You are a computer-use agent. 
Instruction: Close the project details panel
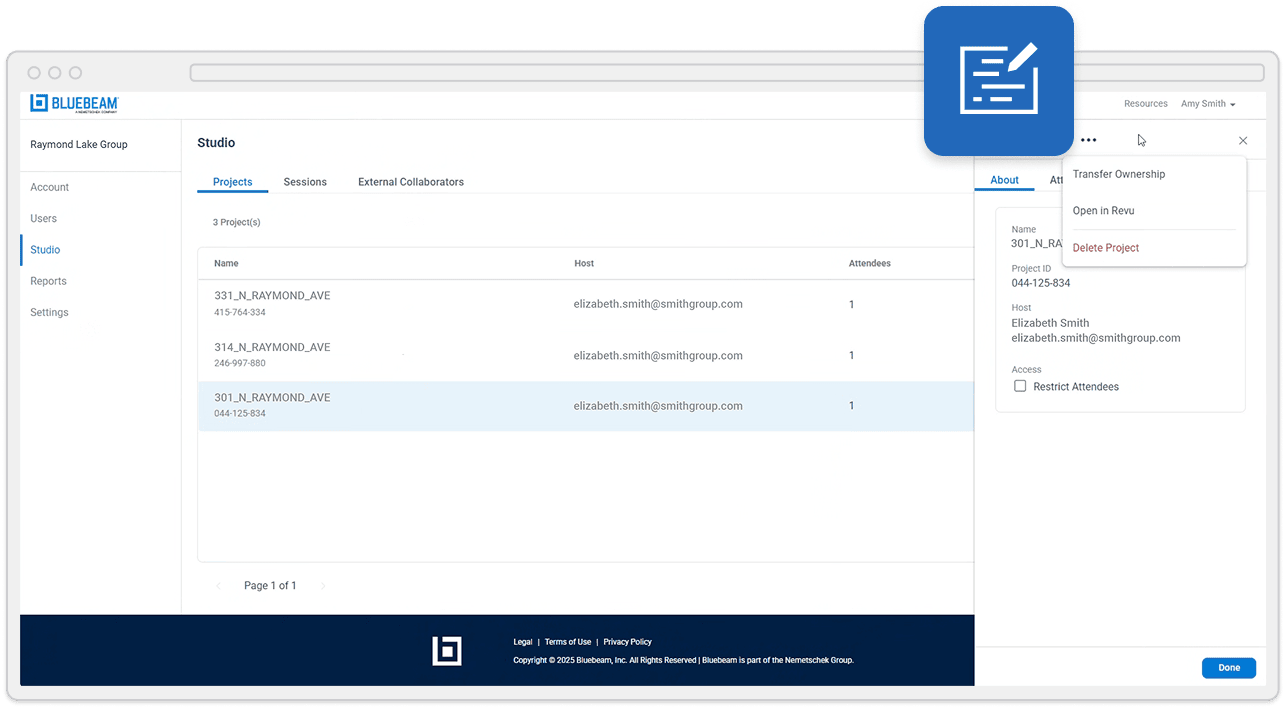coord(1243,141)
